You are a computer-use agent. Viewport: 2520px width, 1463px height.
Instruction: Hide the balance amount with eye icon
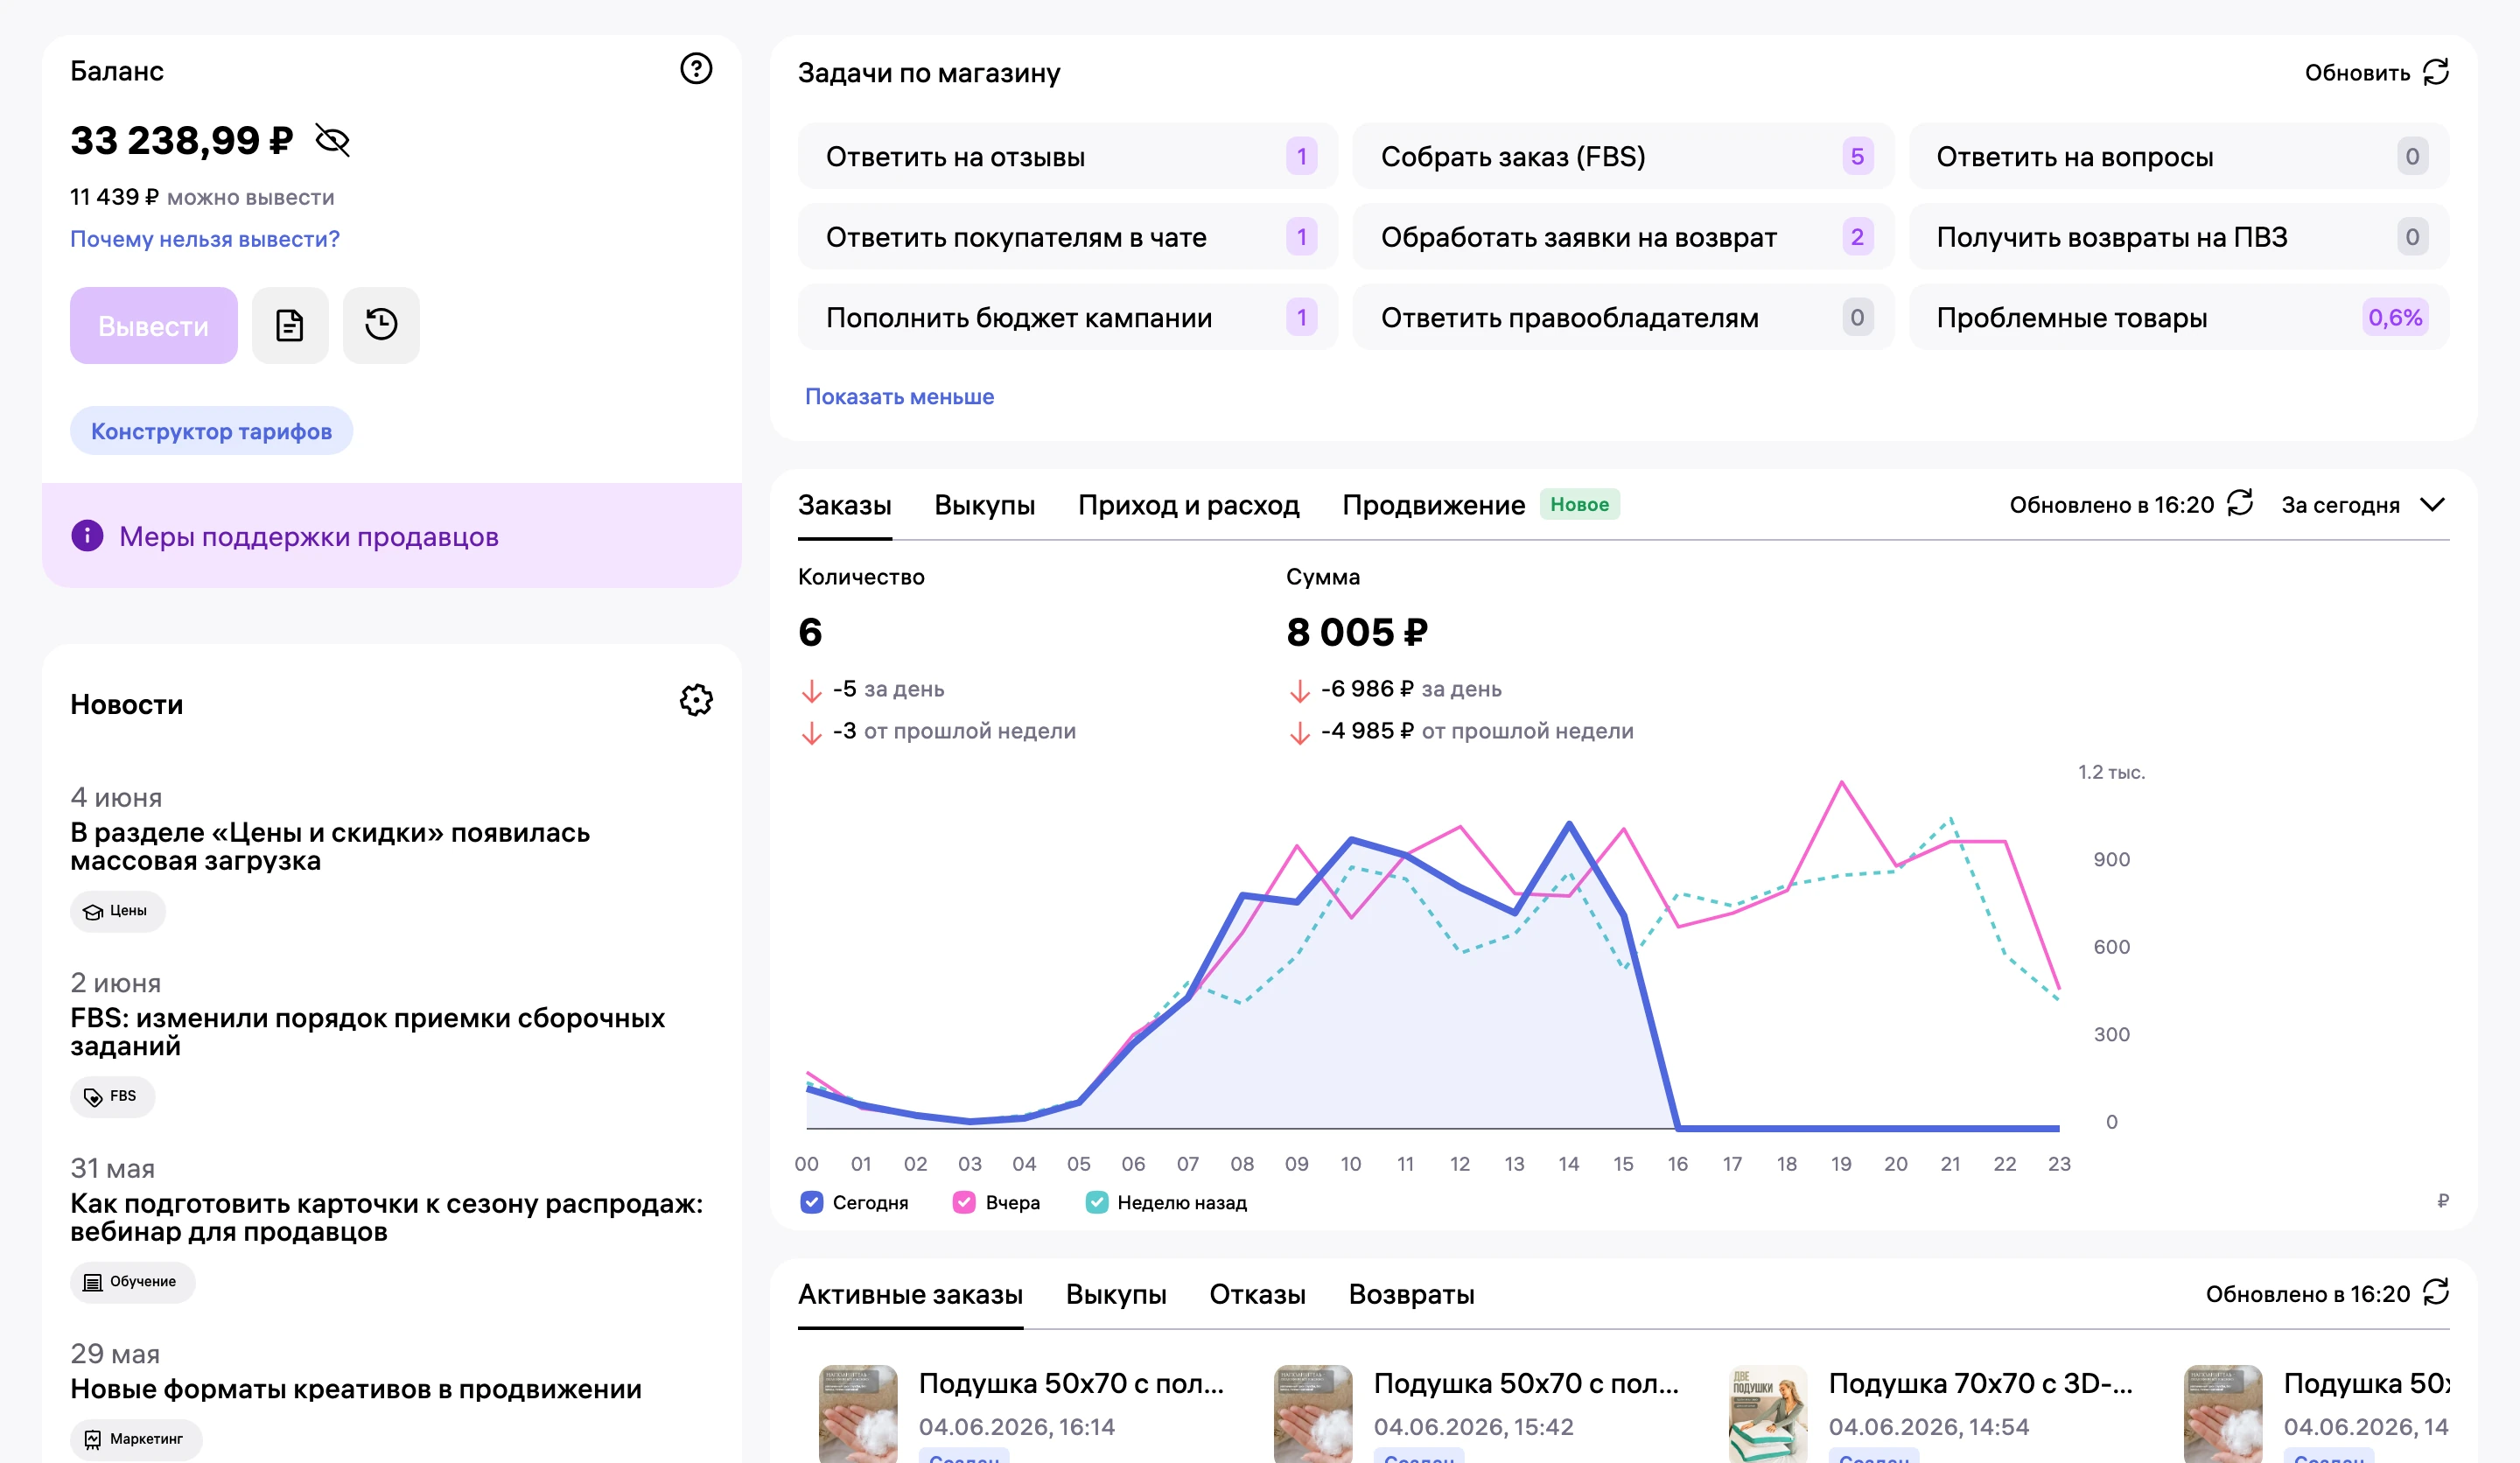(332, 141)
